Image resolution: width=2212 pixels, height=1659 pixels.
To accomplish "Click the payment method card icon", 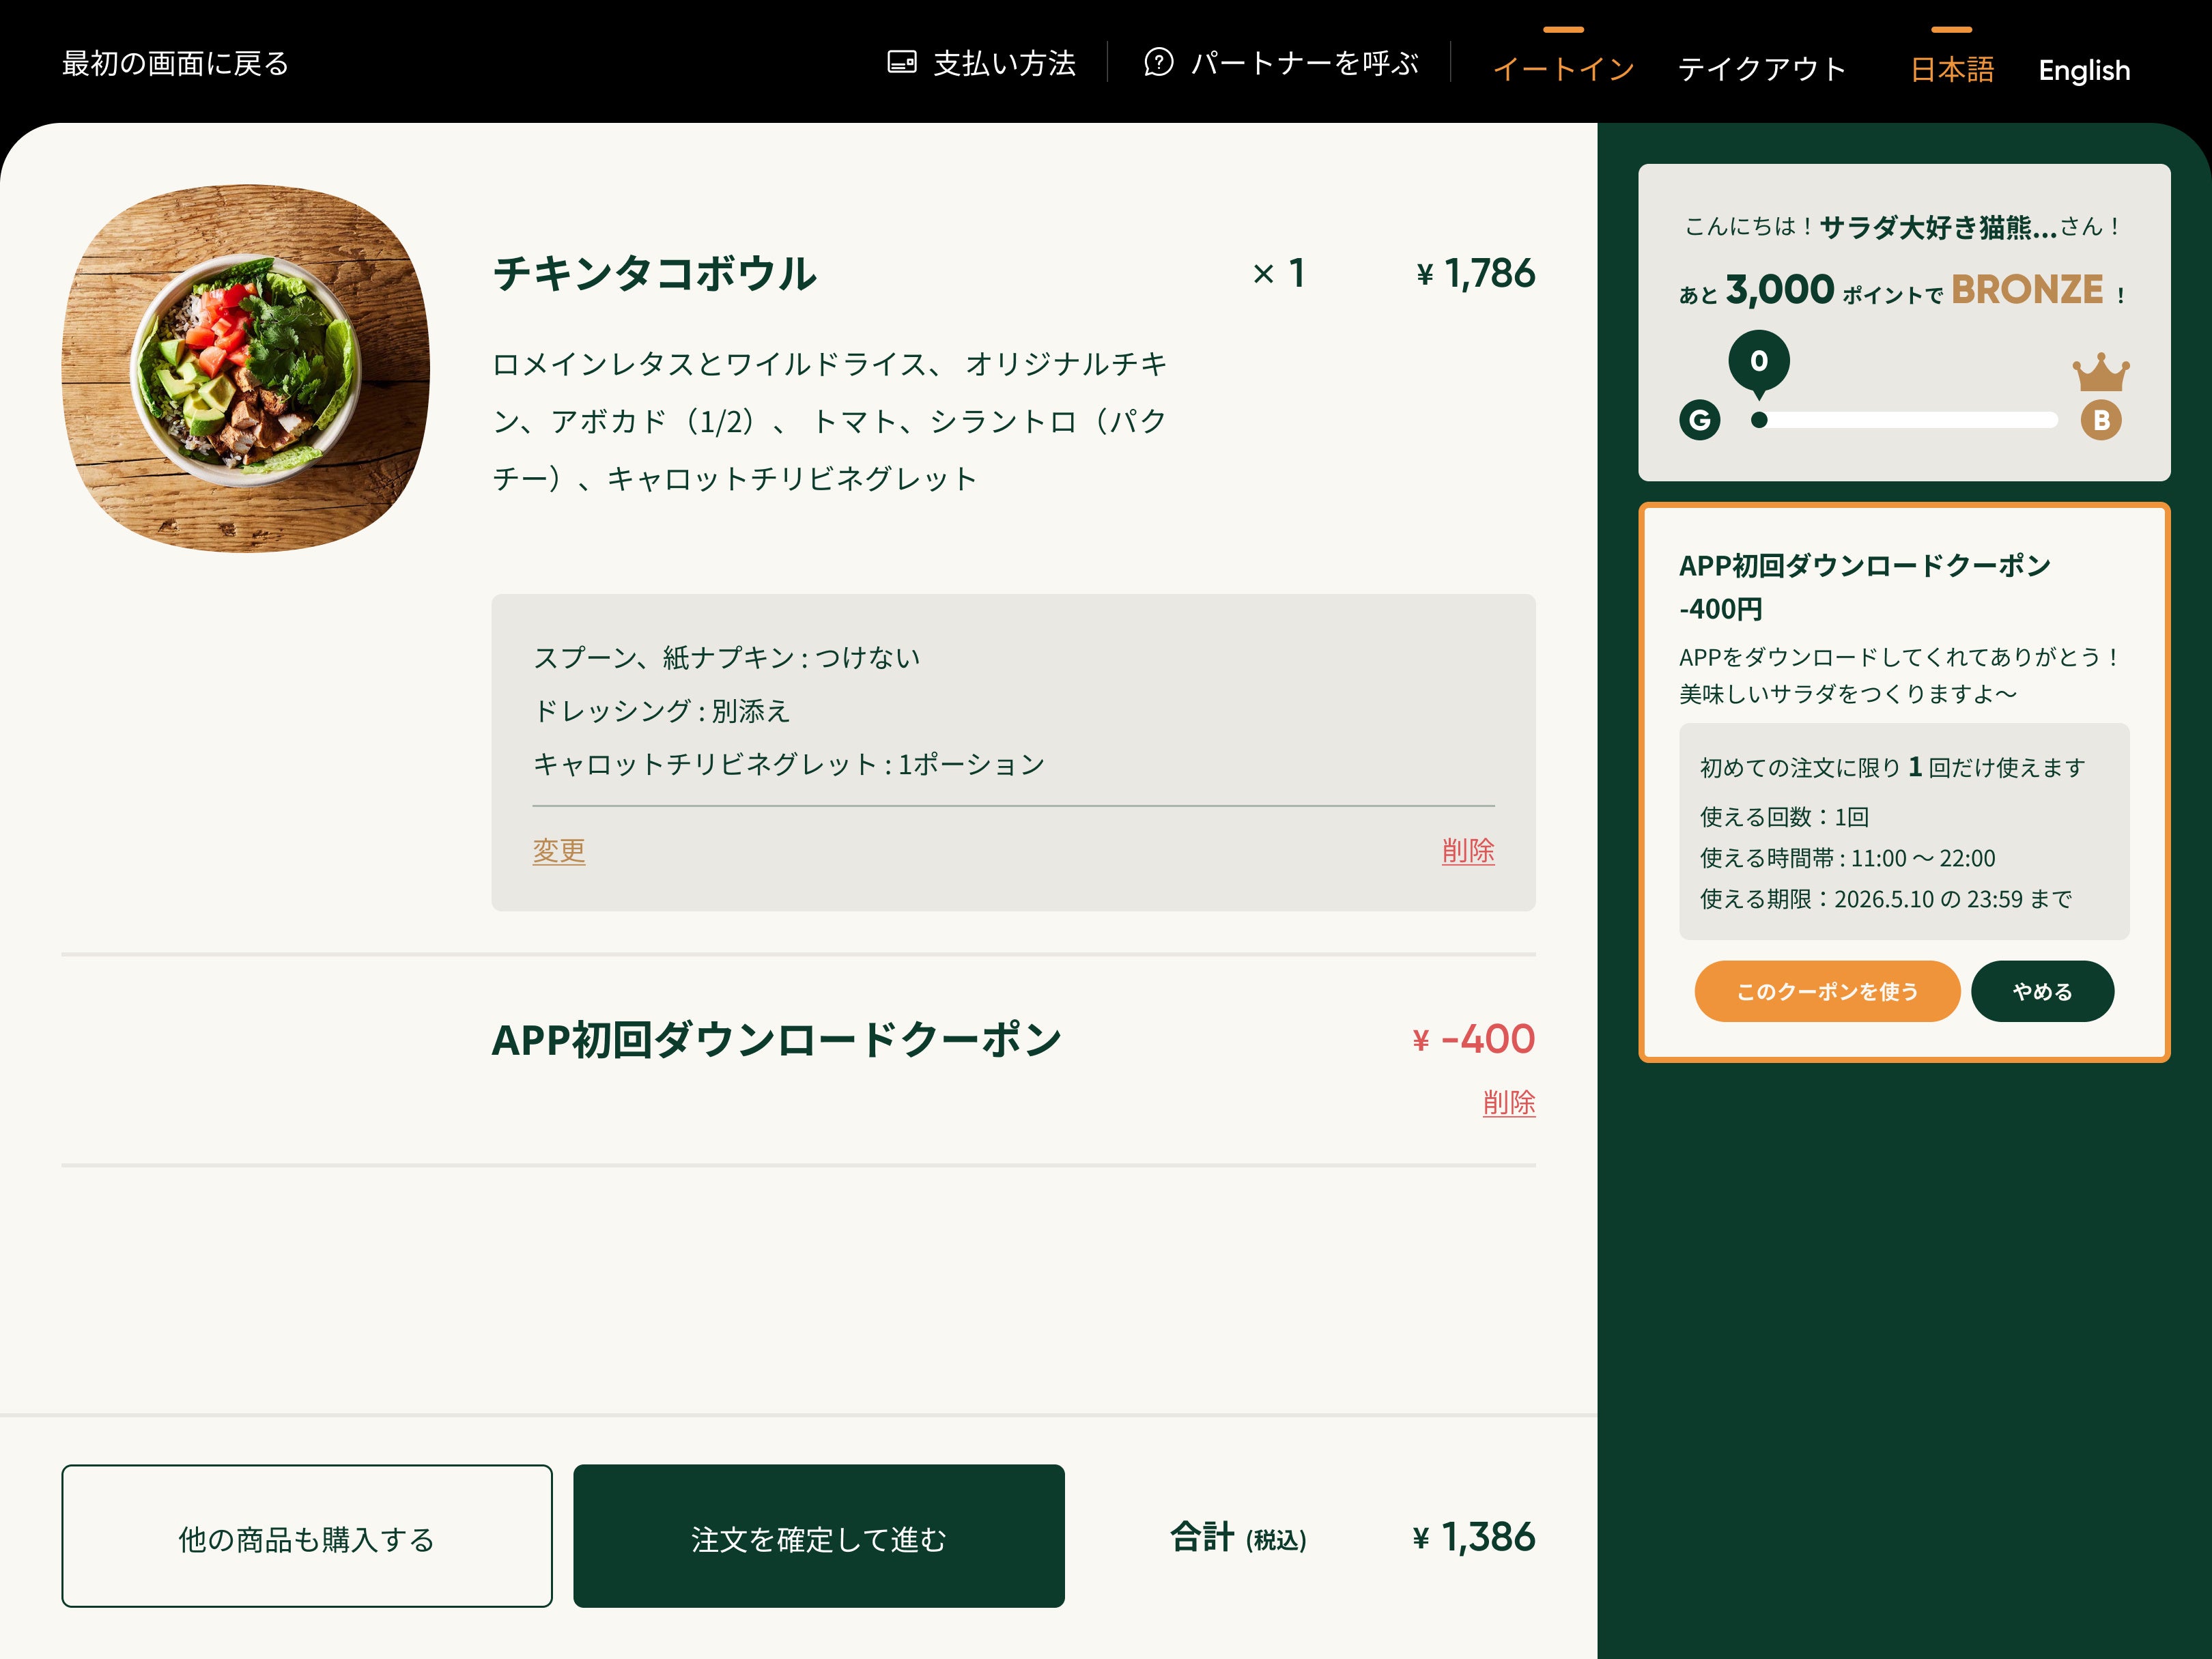I will point(901,63).
